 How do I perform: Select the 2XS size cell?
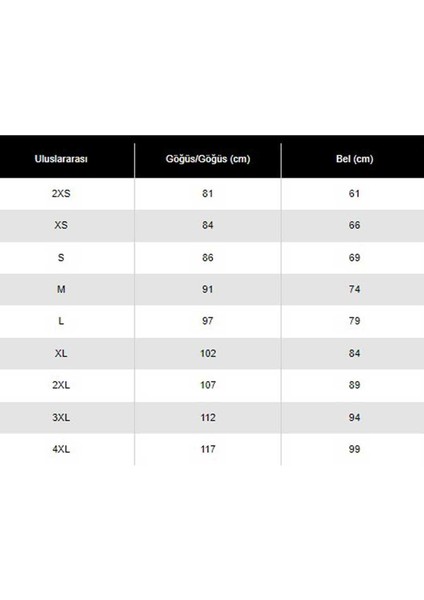(x=61, y=194)
